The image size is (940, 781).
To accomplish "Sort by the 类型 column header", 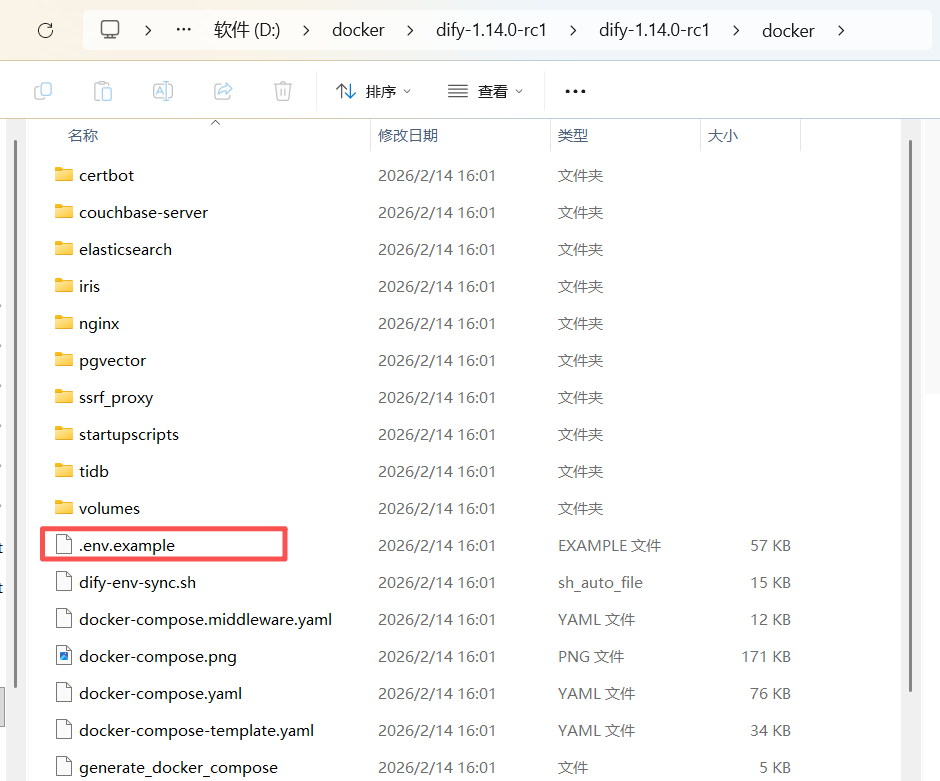I will coord(573,135).
